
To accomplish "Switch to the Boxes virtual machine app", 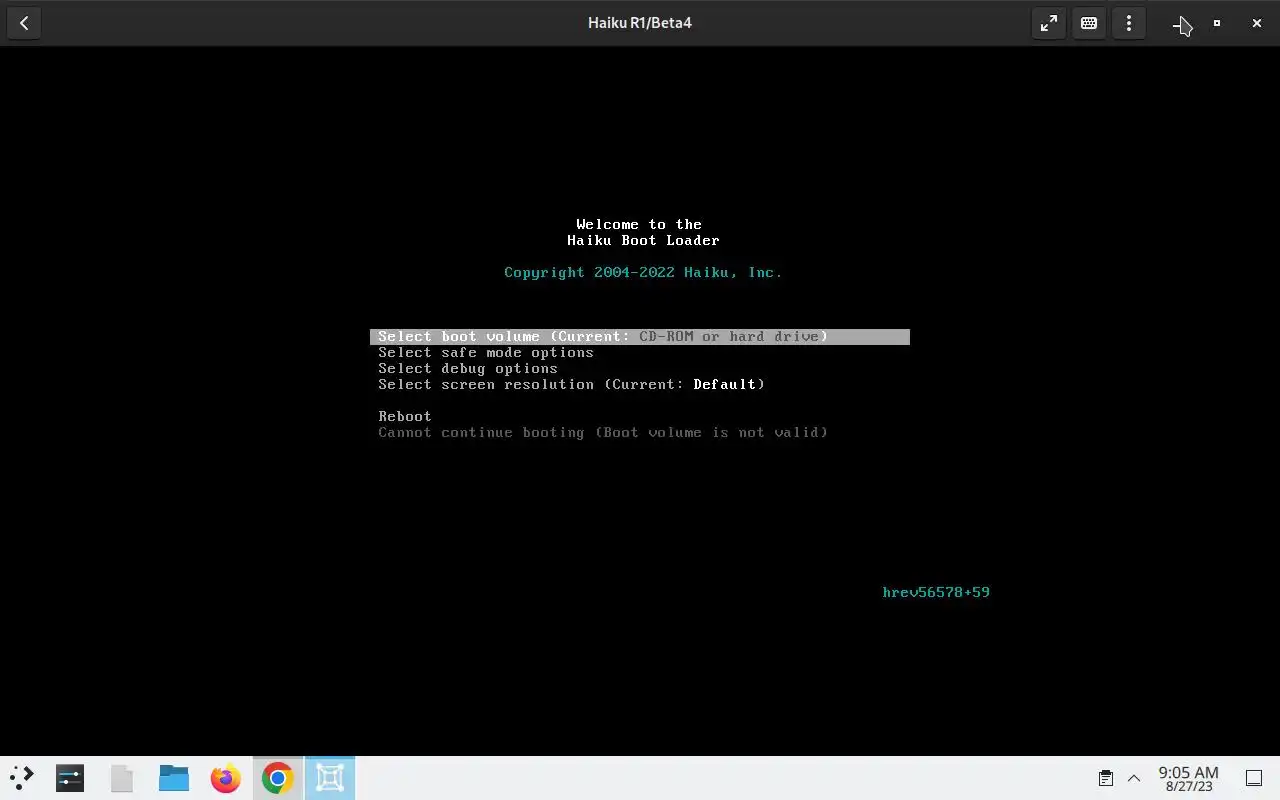I will (330, 778).
